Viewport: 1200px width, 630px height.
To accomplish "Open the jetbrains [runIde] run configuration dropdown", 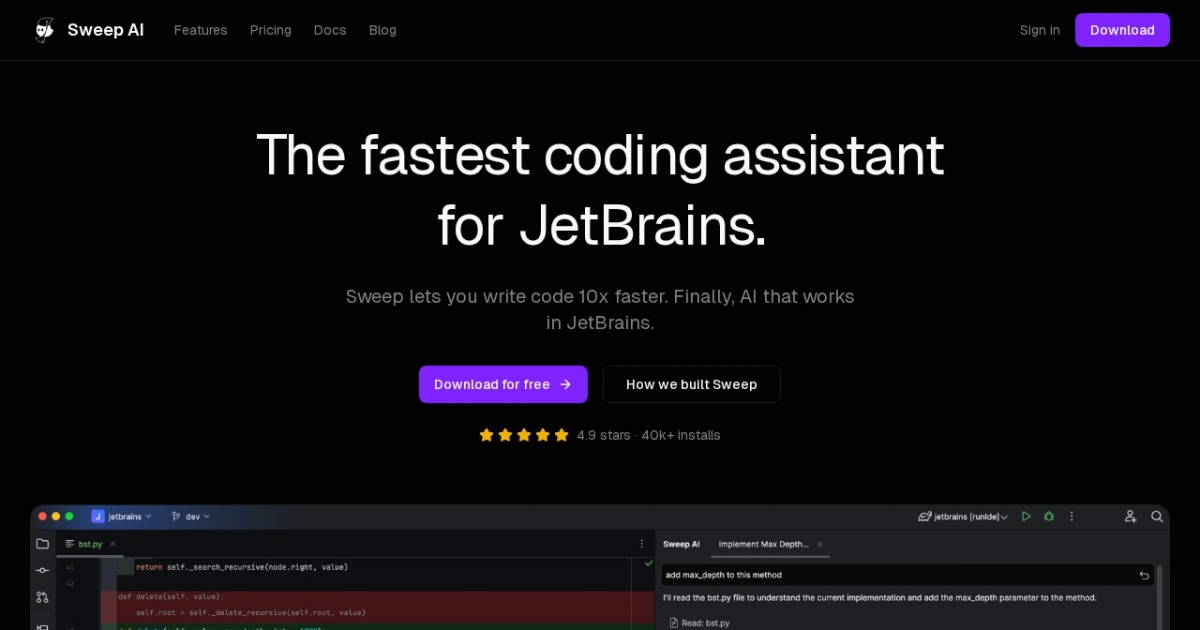I will coord(963,516).
